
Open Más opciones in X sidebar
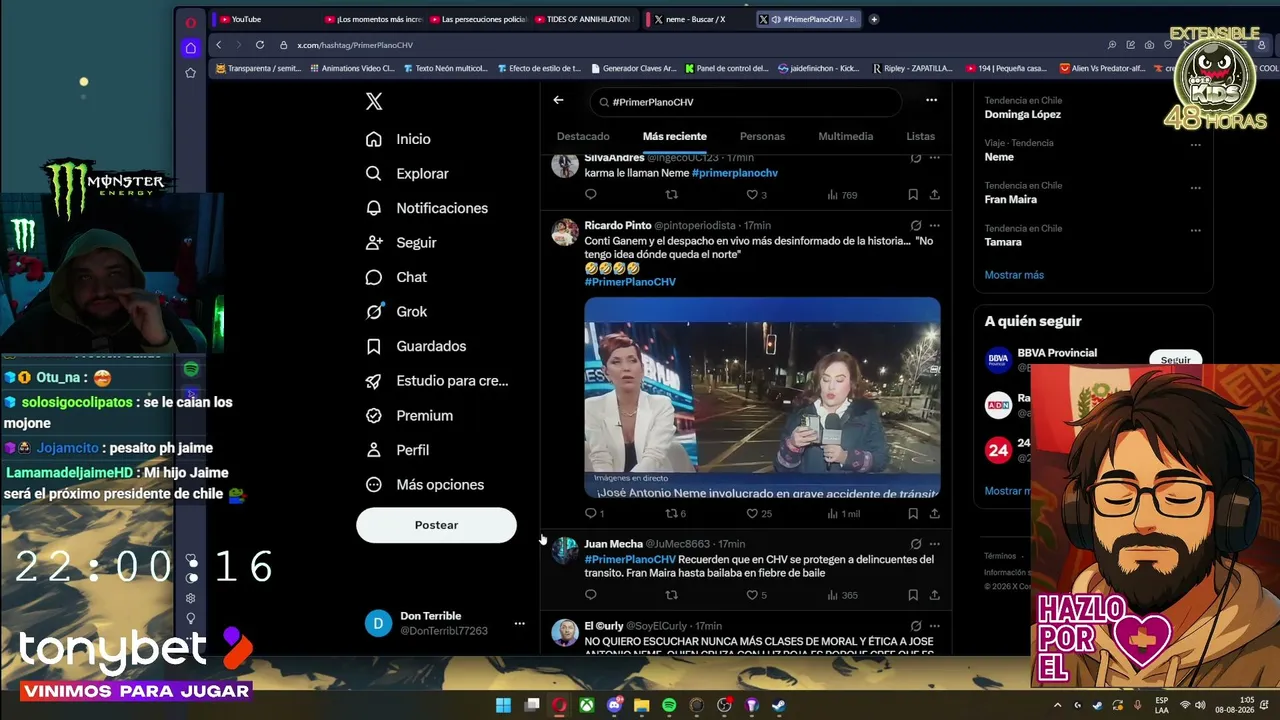tap(425, 484)
